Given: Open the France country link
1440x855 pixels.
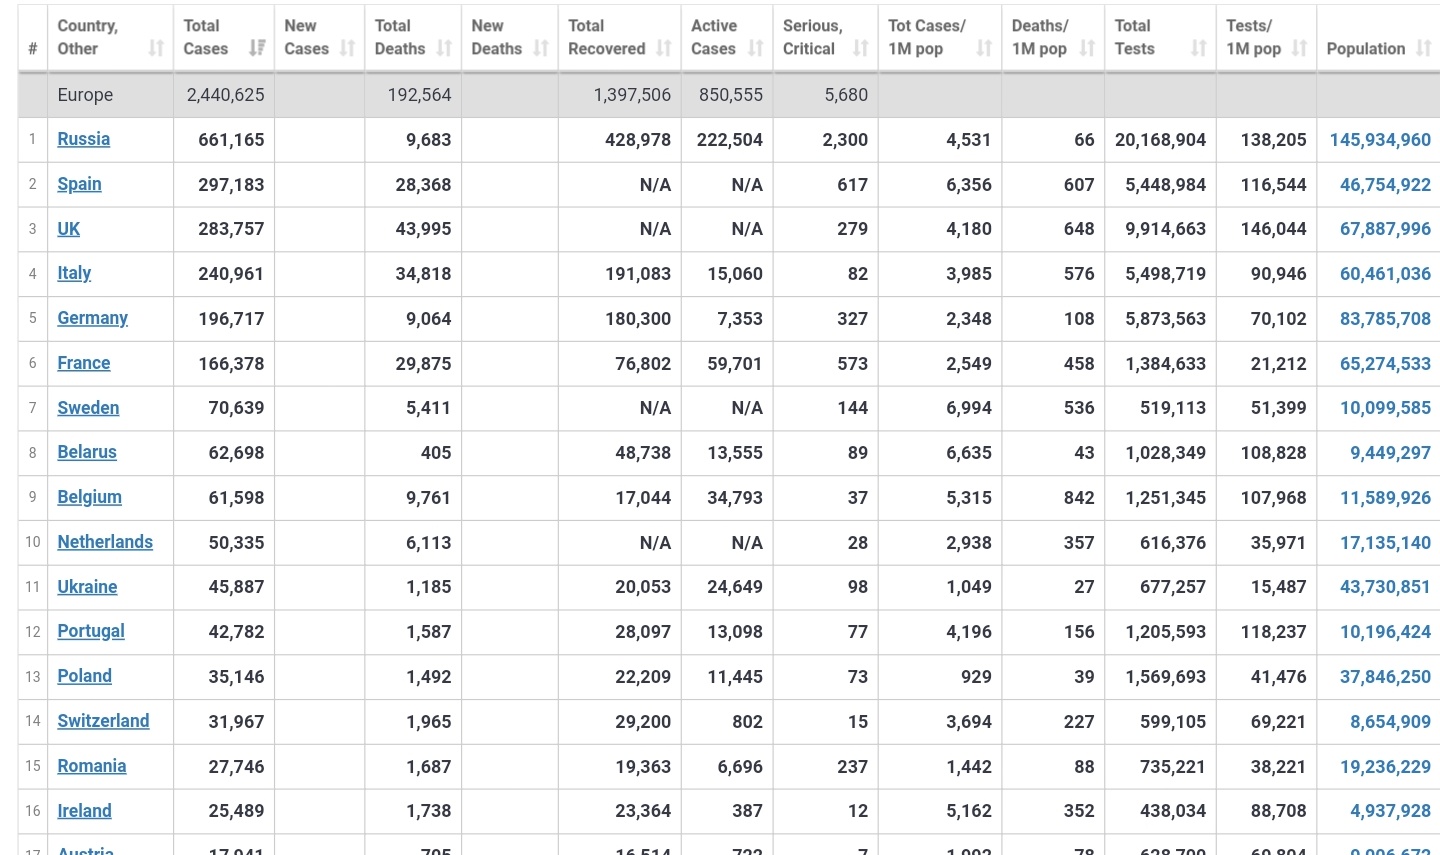Looking at the screenshot, I should pyautogui.click(x=84, y=363).
